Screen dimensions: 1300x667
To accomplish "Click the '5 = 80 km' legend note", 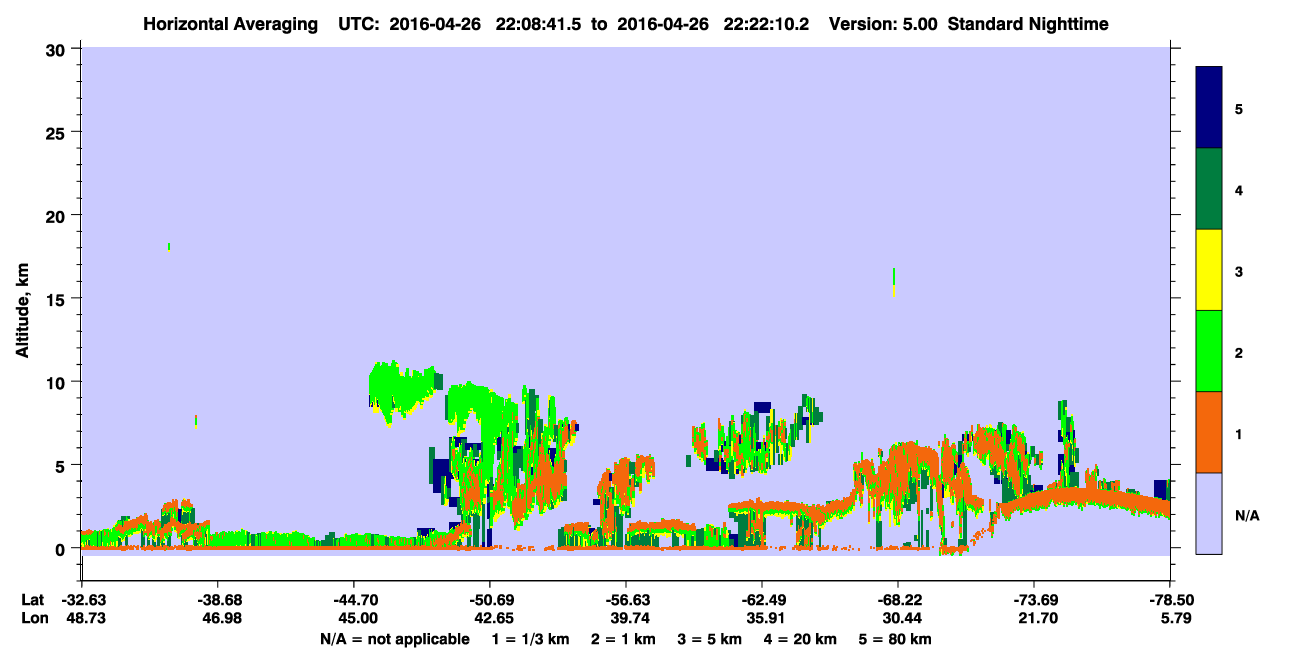I will coord(896,639).
